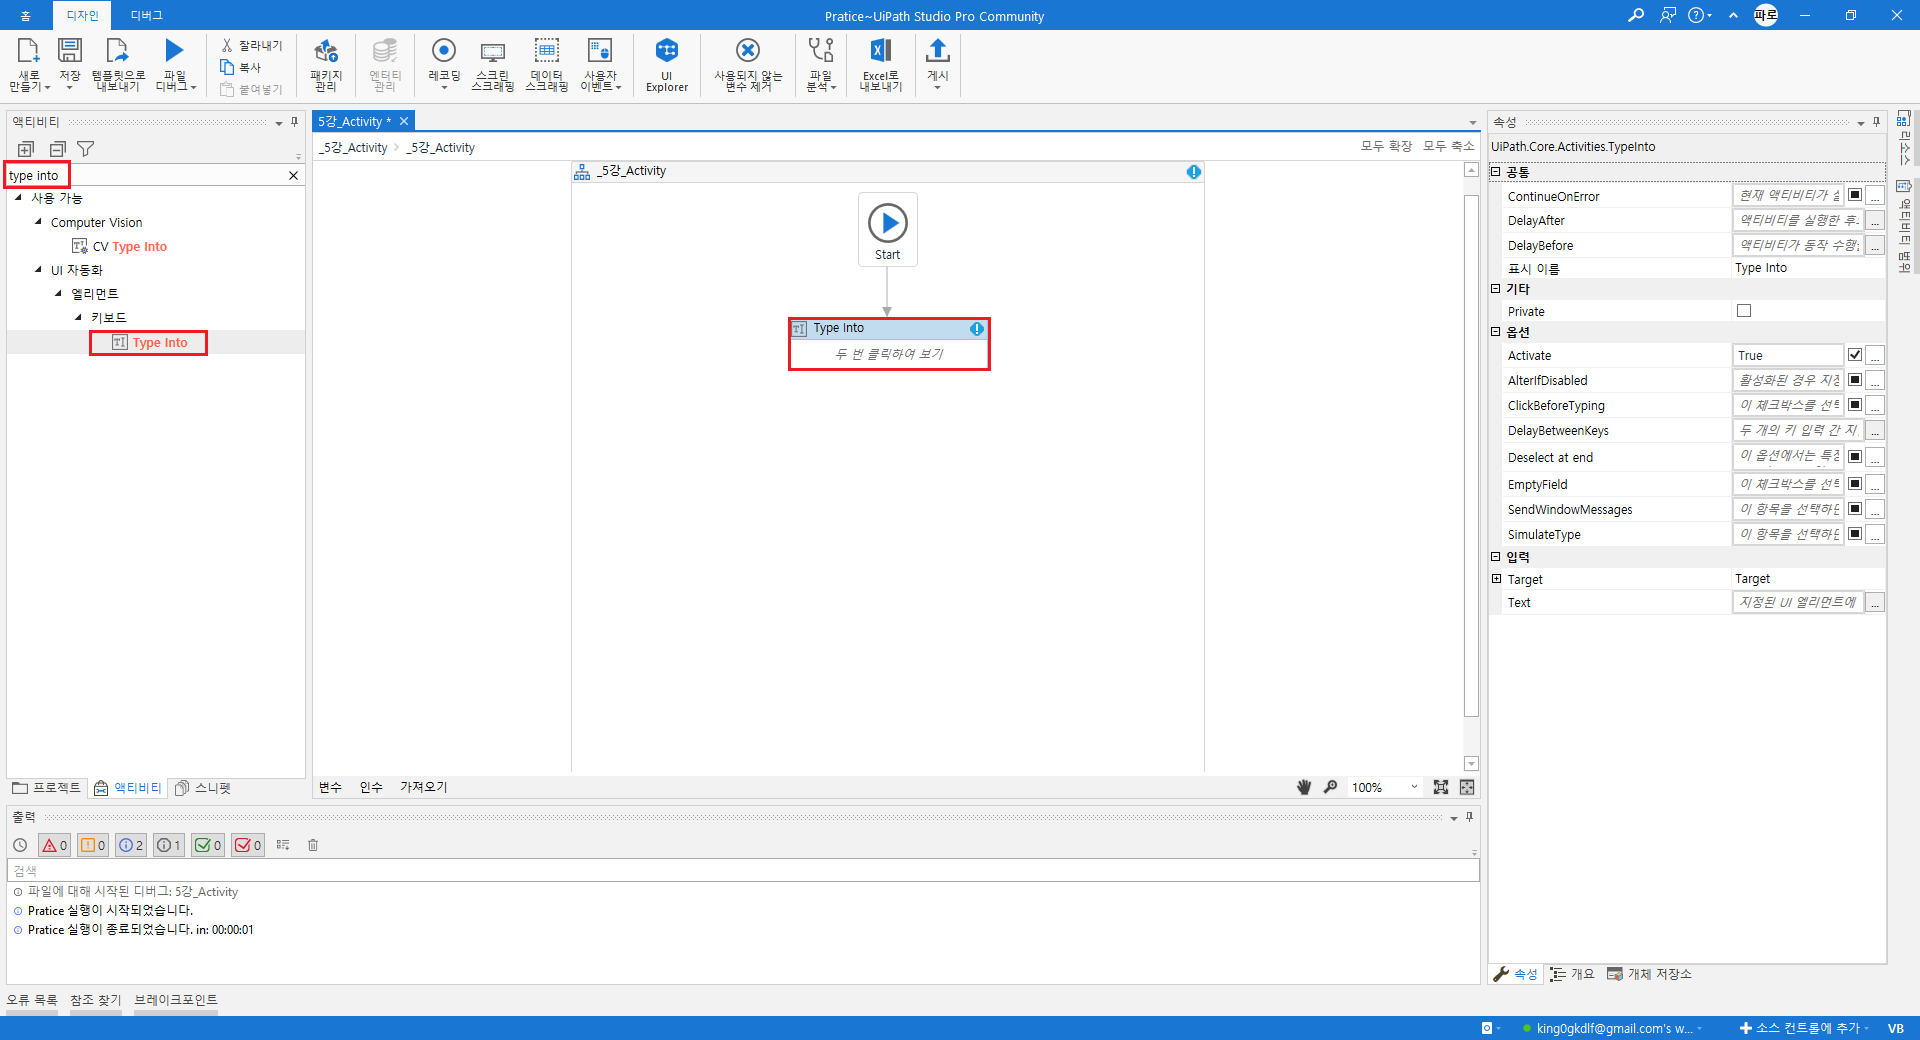1920x1040 pixels.
Task: Toggle trace messages filter showing 1
Action: [x=169, y=845]
